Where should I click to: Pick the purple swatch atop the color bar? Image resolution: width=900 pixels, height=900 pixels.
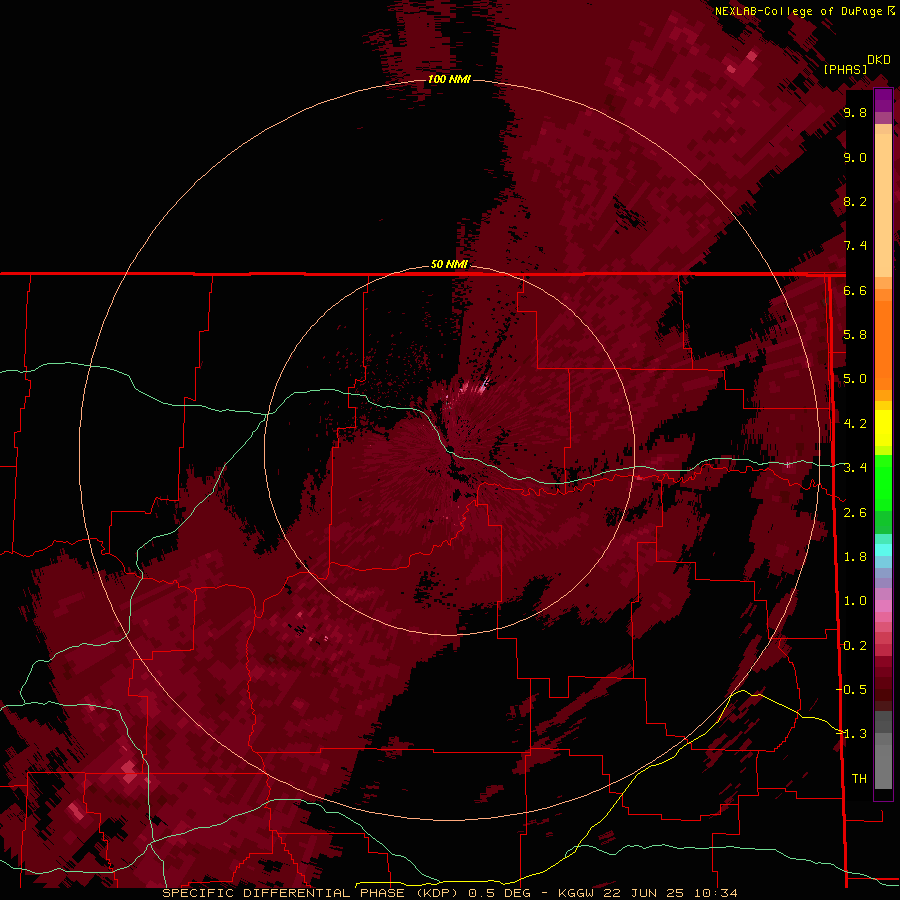point(883,100)
